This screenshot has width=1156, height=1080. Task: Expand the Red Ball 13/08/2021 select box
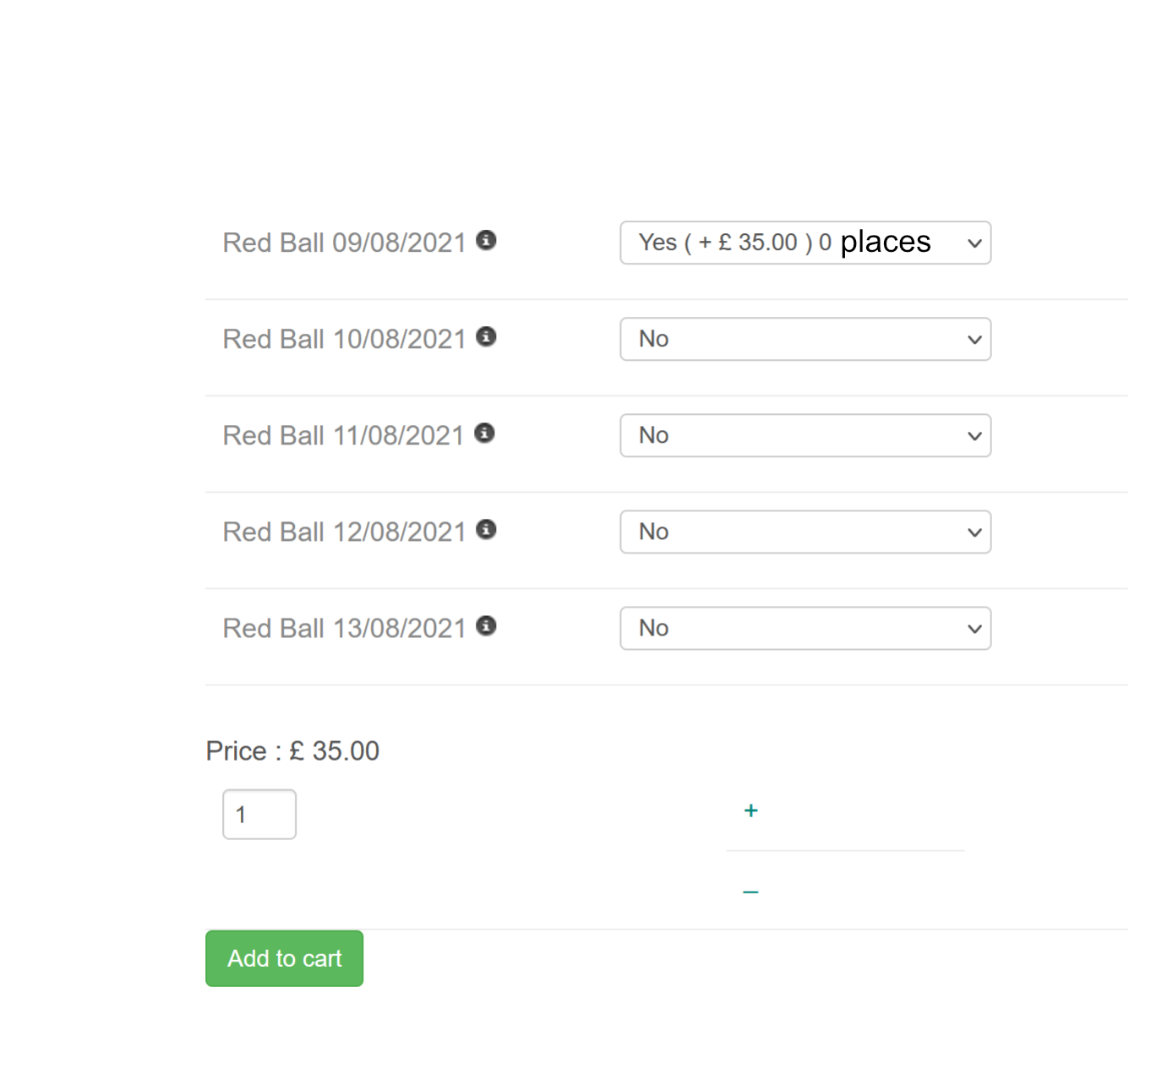pyautogui.click(x=805, y=628)
